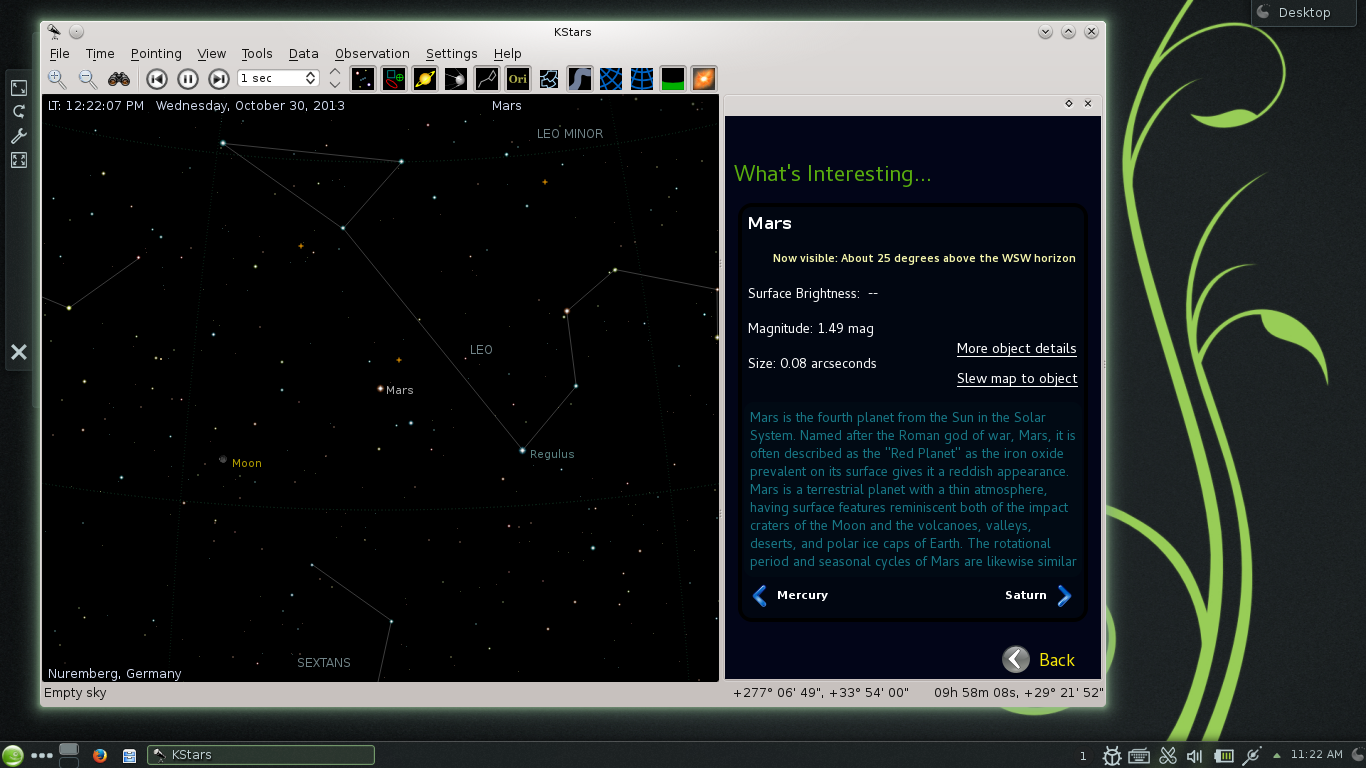Open the Tools menu
The height and width of the screenshot is (768, 1366).
(x=257, y=54)
